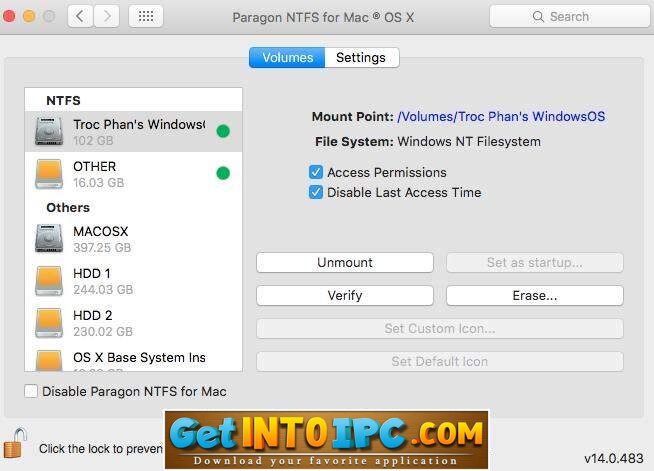Uncheck Disable Last Access Time
Image resolution: width=654 pixels, height=471 pixels.
click(316, 192)
